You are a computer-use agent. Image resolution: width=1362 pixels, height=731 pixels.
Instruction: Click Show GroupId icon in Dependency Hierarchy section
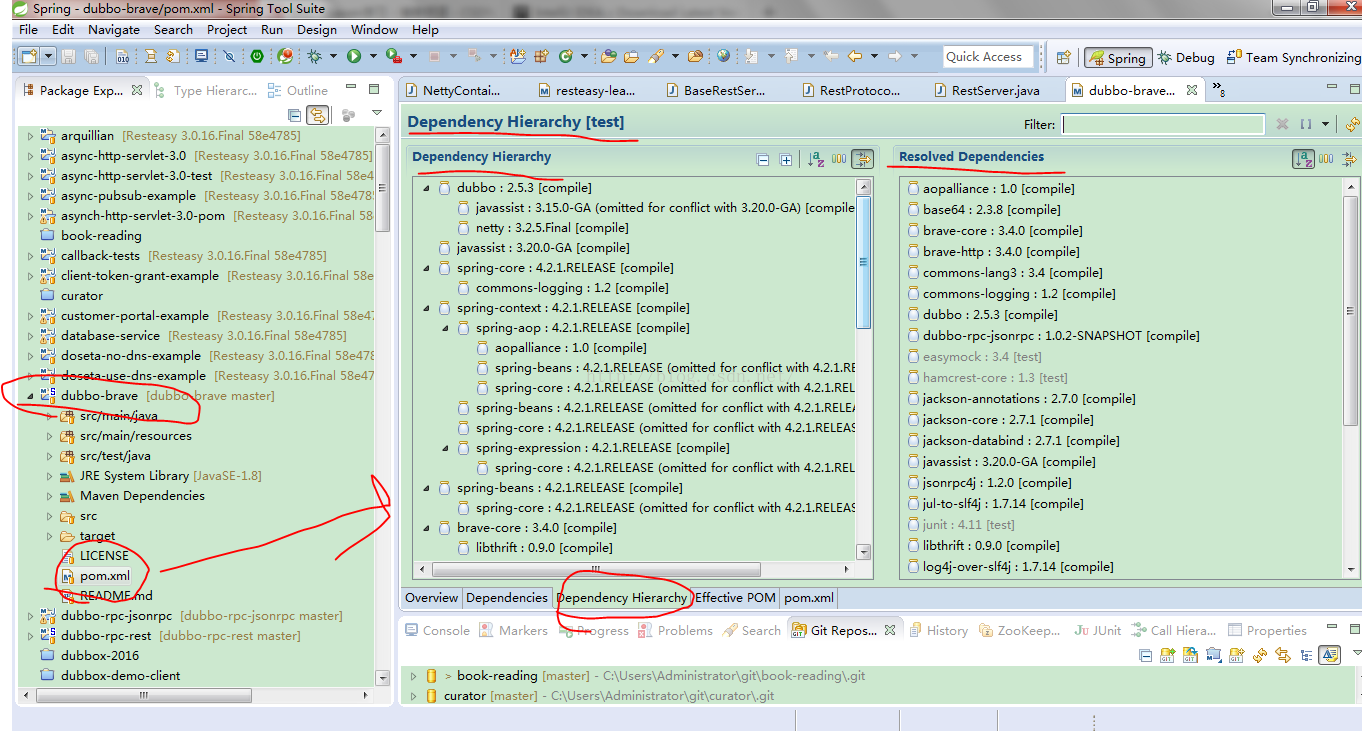tap(839, 159)
